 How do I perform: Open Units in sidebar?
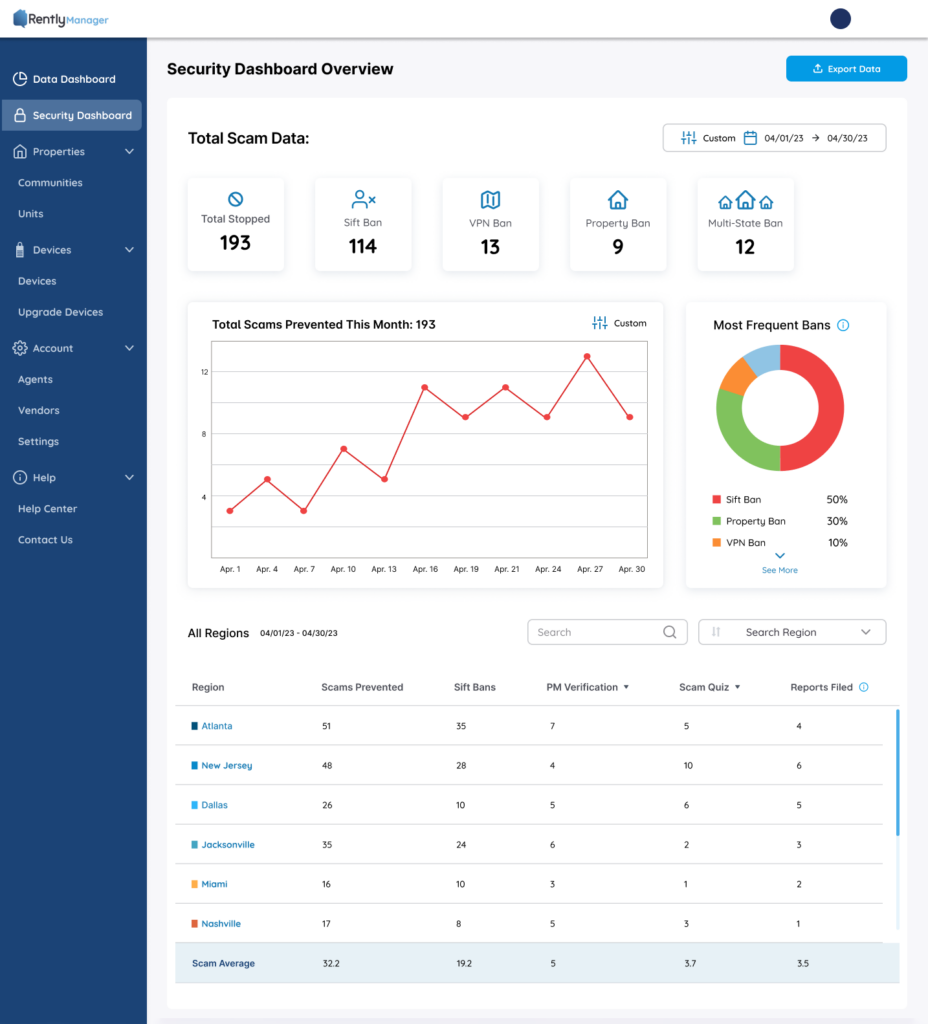pos(31,214)
